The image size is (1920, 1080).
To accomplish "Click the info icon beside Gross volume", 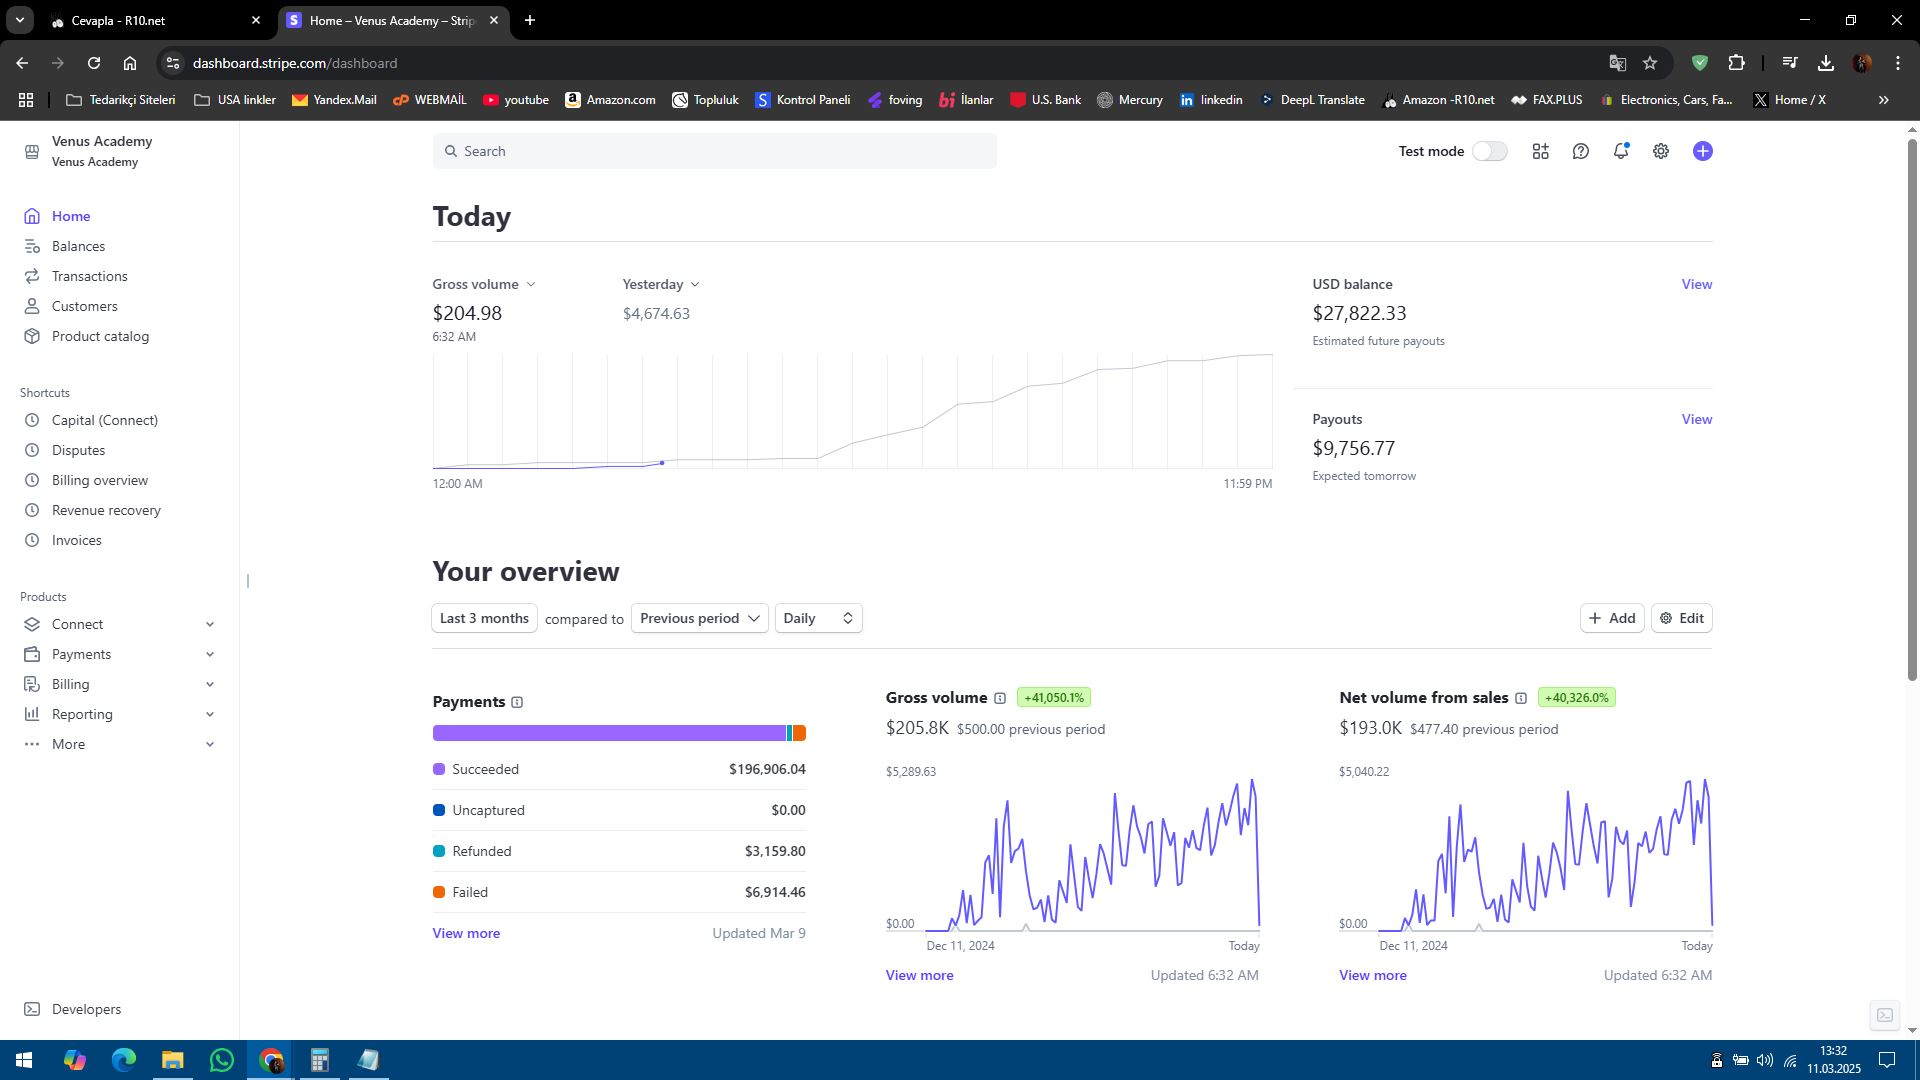I will coord(999,698).
